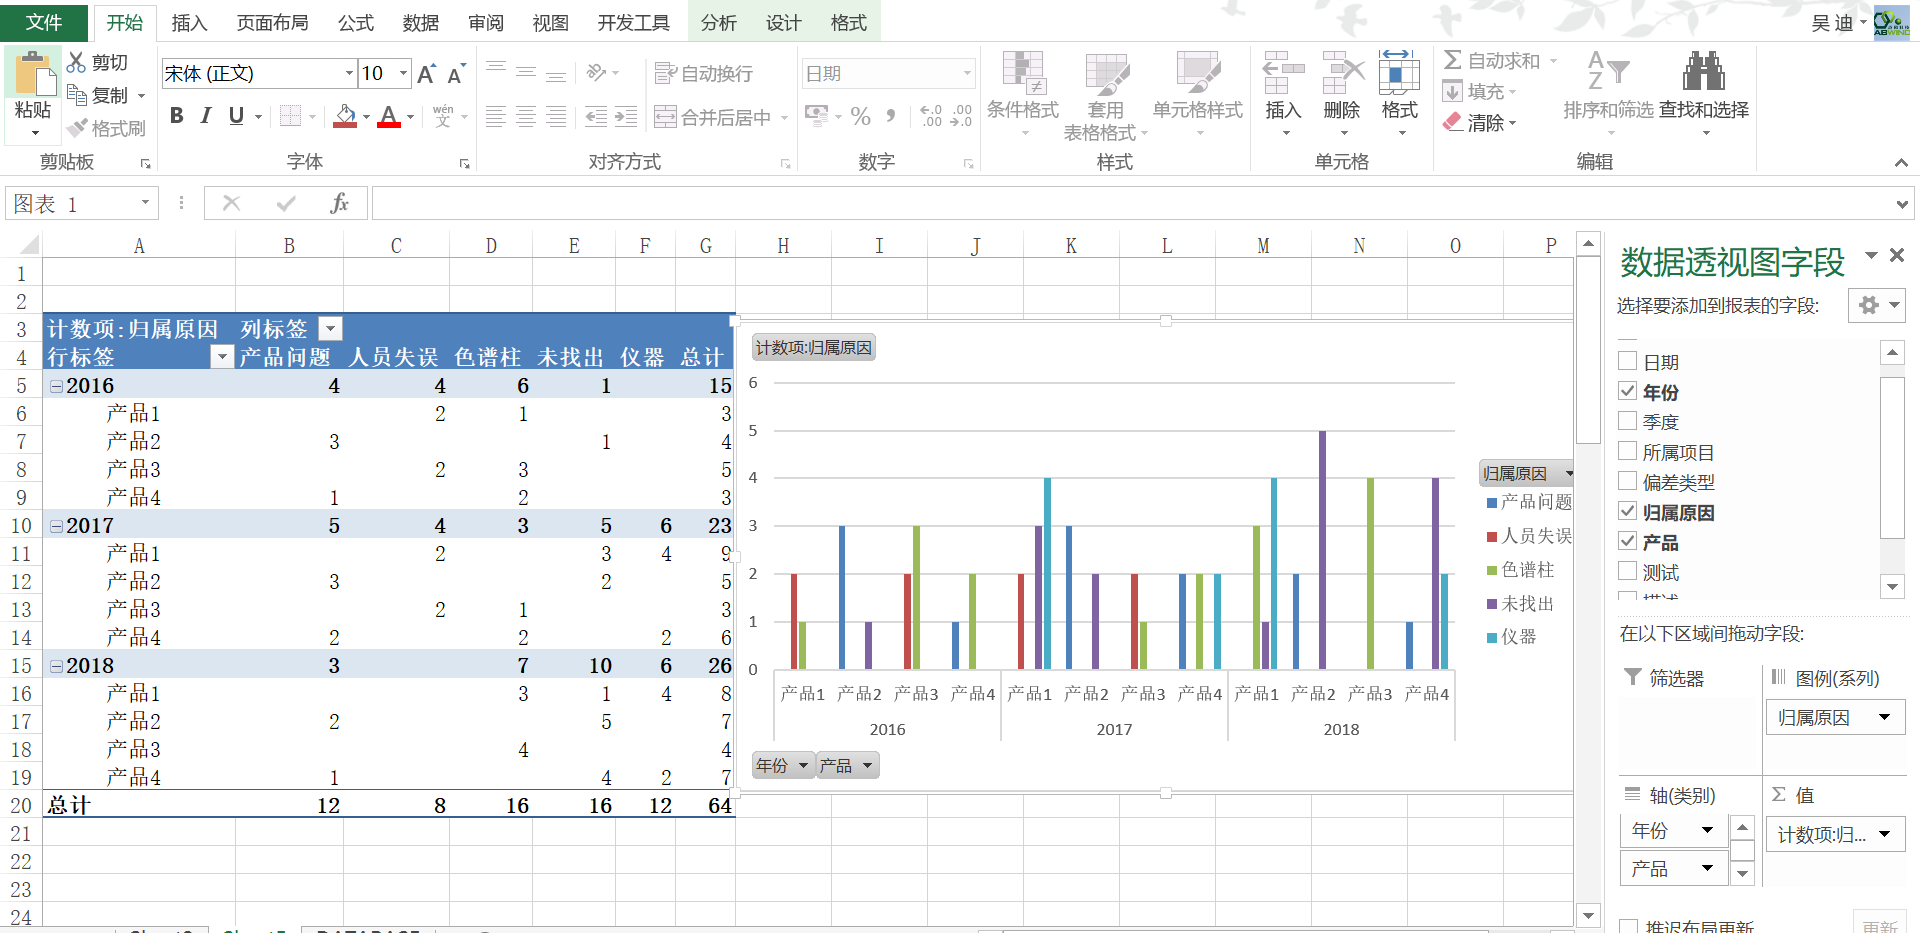Click the font color red A swatch

click(x=389, y=116)
